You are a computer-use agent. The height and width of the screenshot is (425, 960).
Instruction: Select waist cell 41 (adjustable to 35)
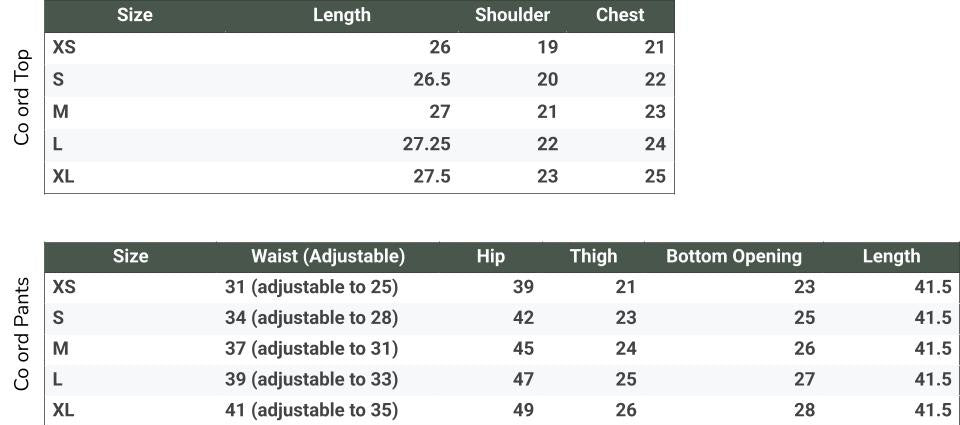(312, 410)
